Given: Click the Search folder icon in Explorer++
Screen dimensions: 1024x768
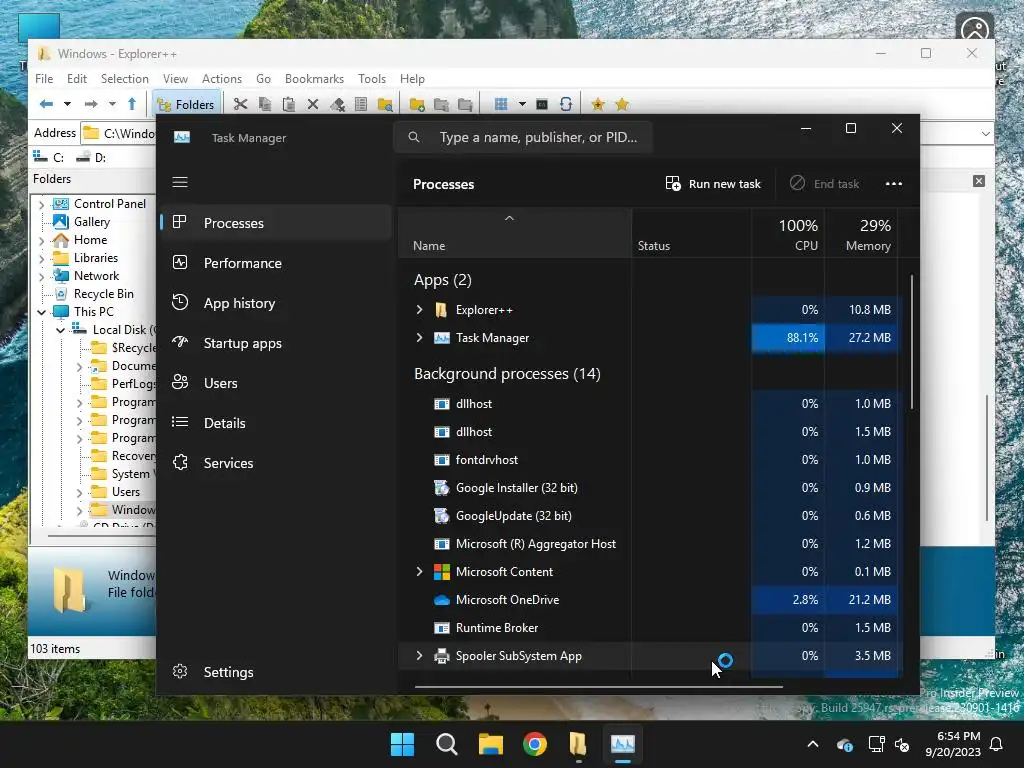Looking at the screenshot, I should [x=385, y=104].
